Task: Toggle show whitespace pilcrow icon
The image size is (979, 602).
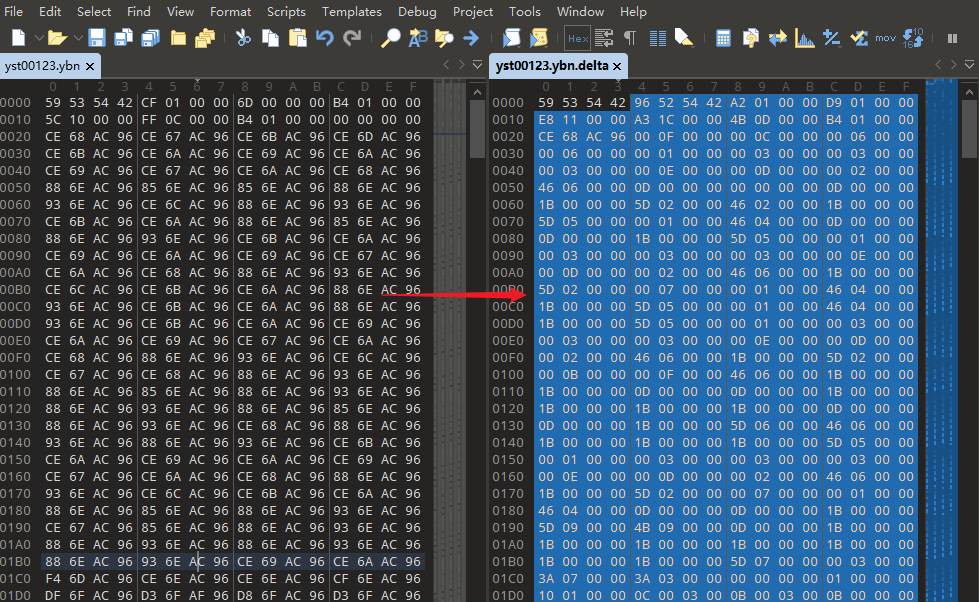Action: [x=630, y=38]
